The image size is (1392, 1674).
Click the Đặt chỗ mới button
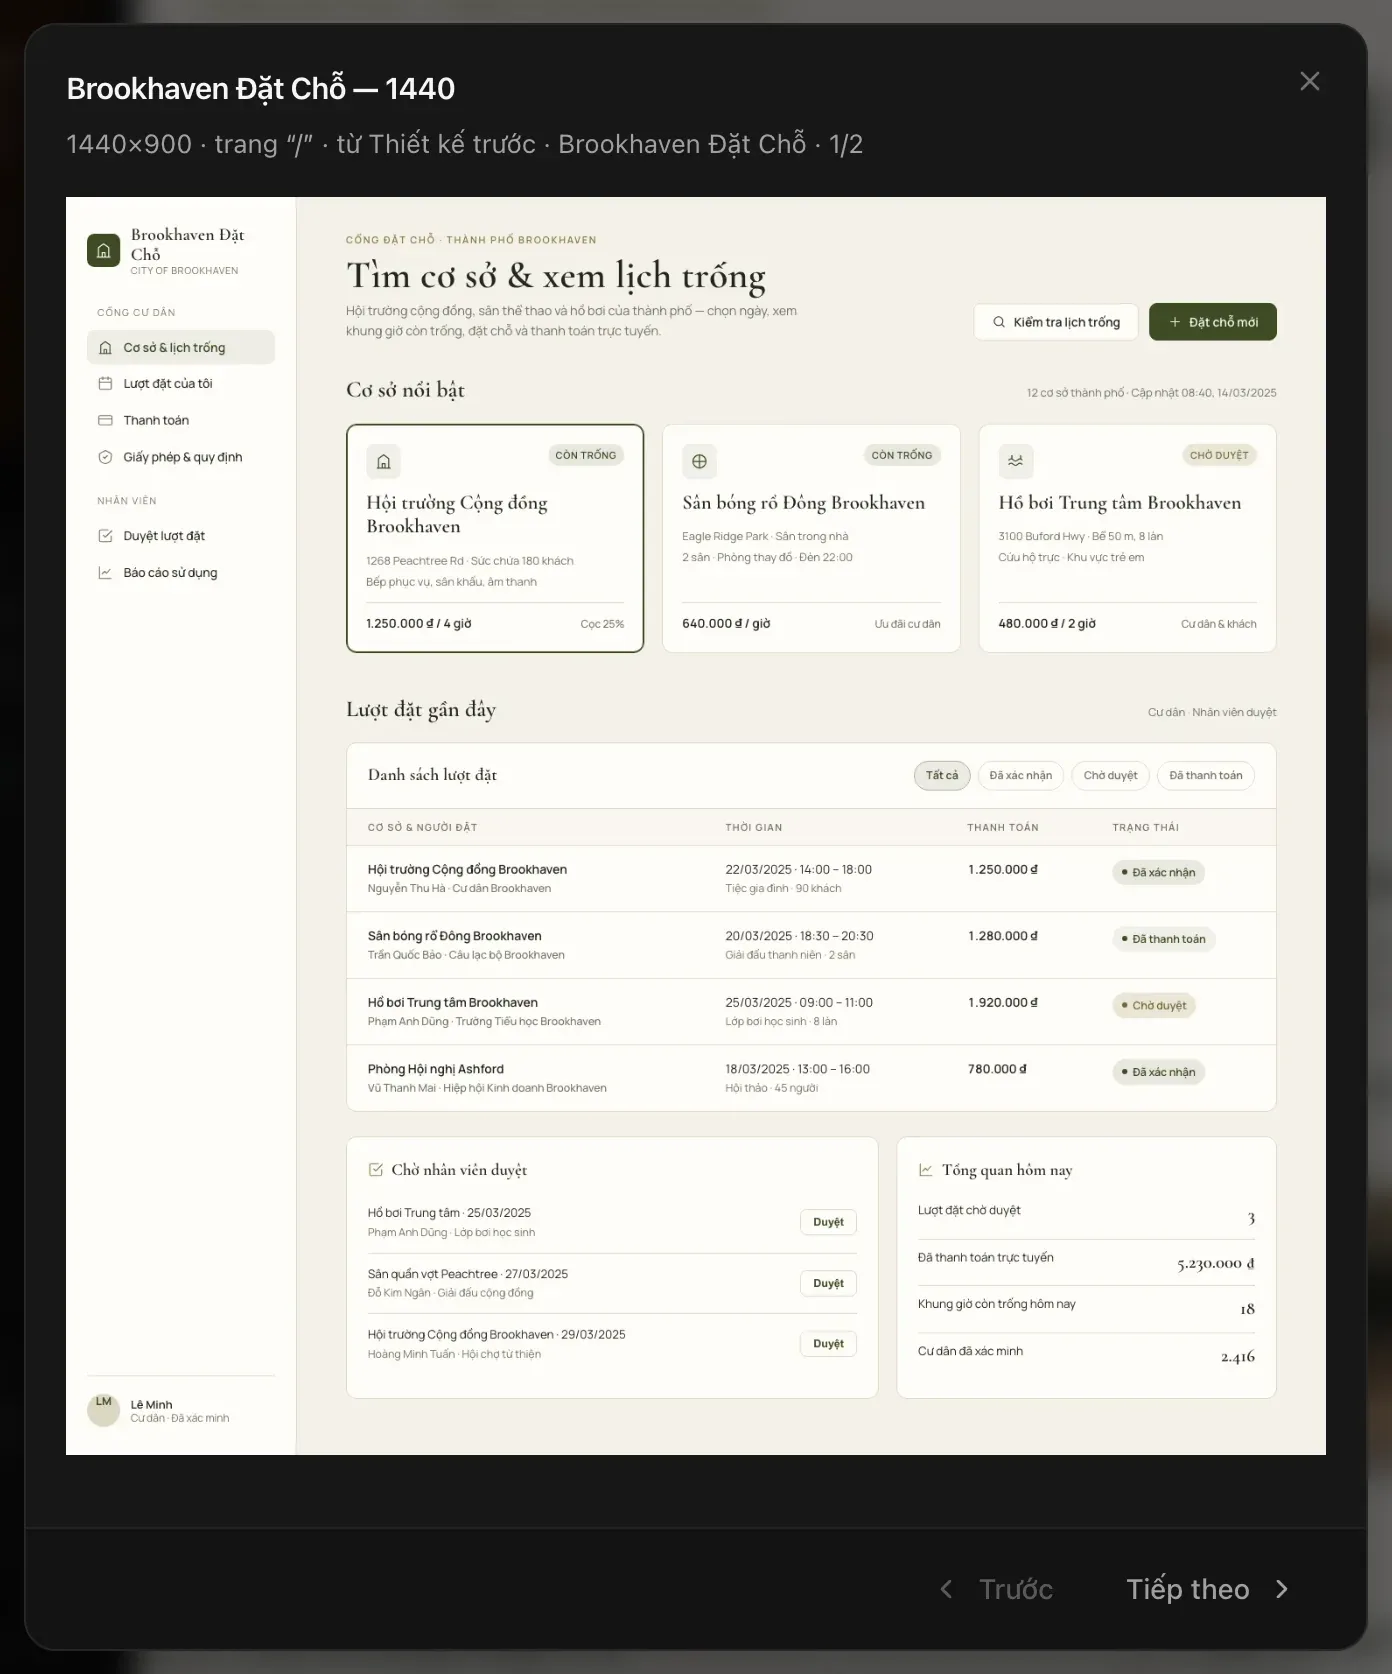tap(1213, 322)
